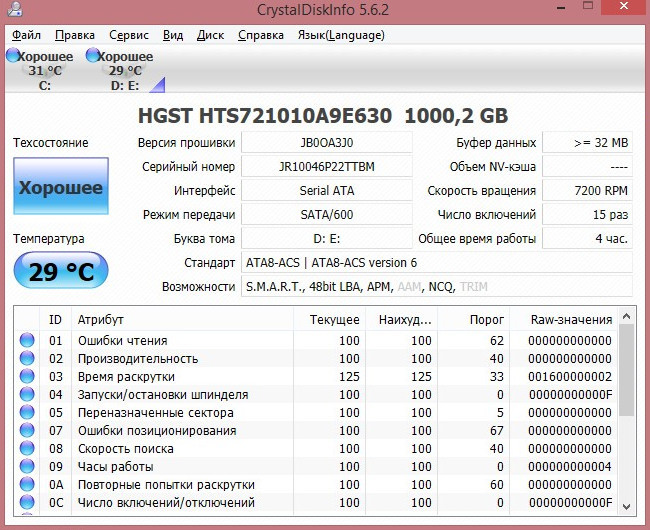This screenshot has width=650, height=530.
Task: Close the CrystalDiskInfo window
Action: click(x=624, y=6)
